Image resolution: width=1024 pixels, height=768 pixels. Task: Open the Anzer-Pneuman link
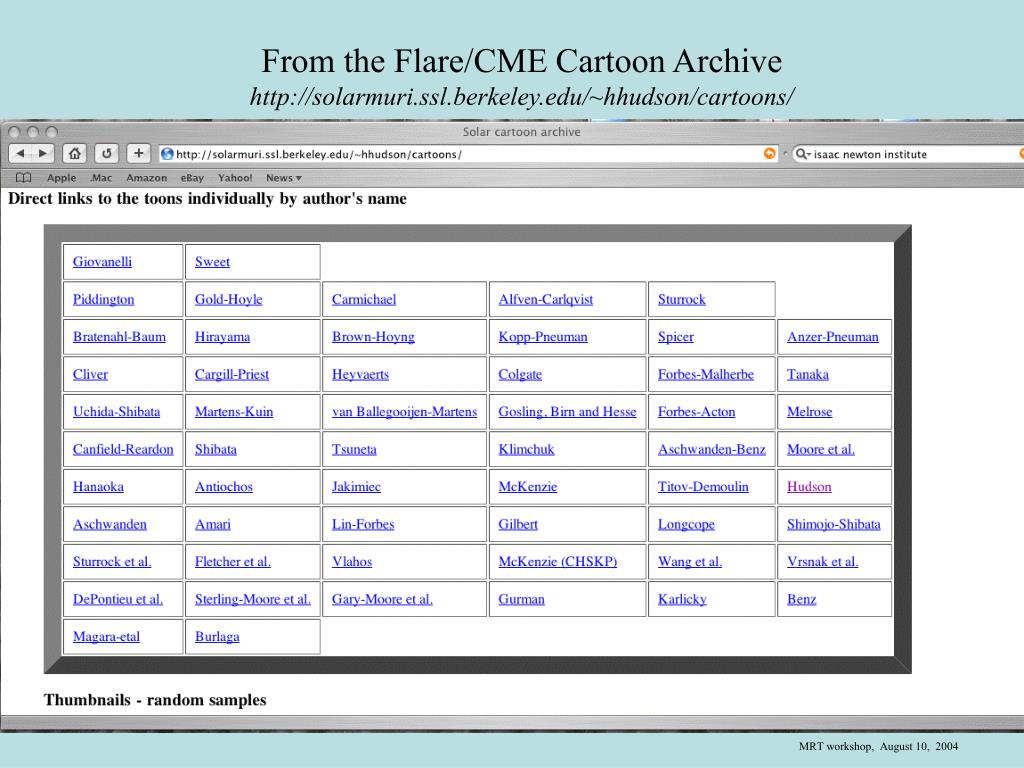(x=833, y=337)
